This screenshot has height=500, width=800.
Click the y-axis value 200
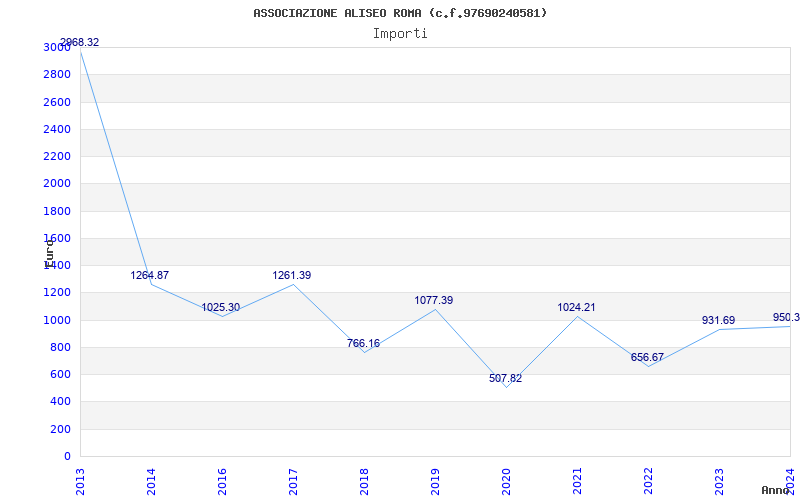point(60,430)
